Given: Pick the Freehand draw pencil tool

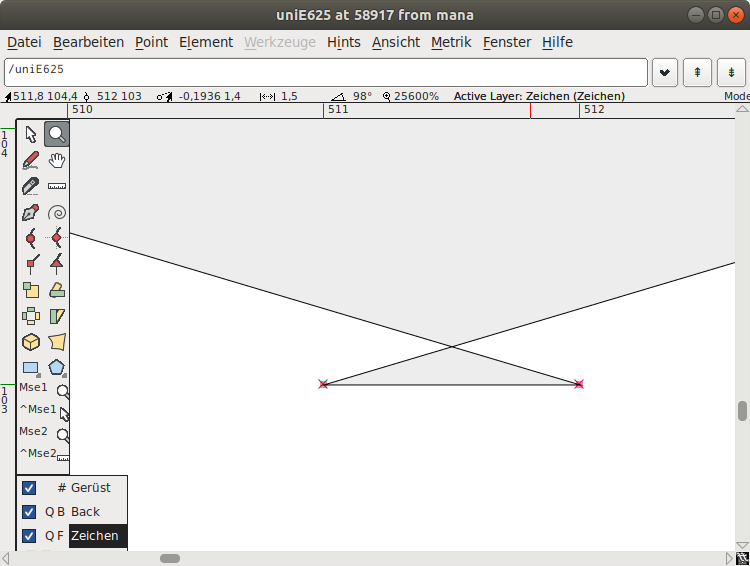Looking at the screenshot, I should (31, 160).
